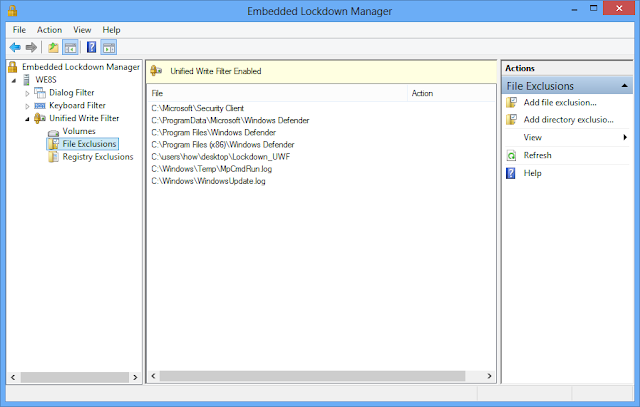Collapse the WE8S tree node
The height and width of the screenshot is (407, 640).
pyautogui.click(x=14, y=80)
